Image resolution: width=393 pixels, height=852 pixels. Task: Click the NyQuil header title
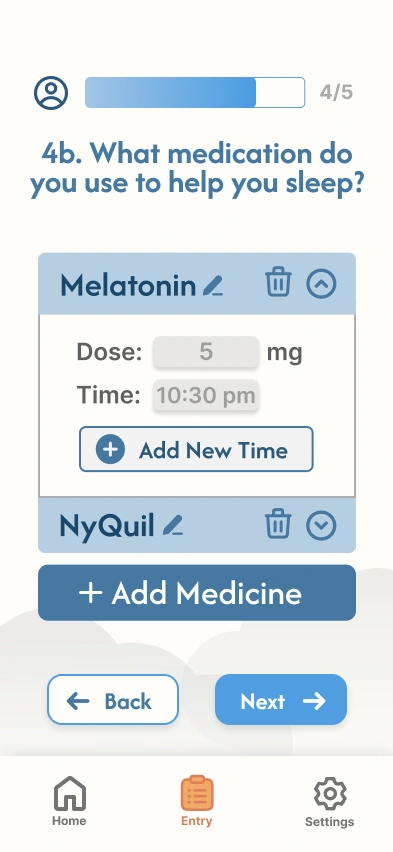click(x=107, y=526)
